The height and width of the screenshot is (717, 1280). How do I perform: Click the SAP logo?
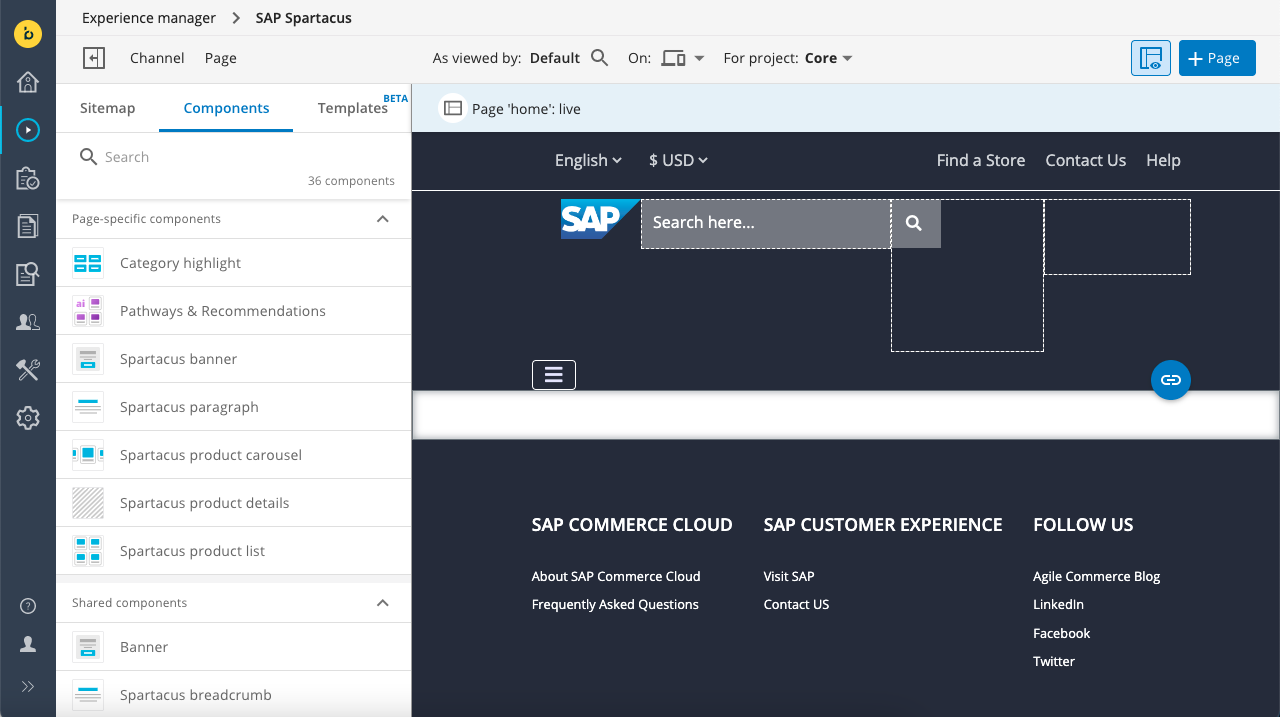[600, 218]
